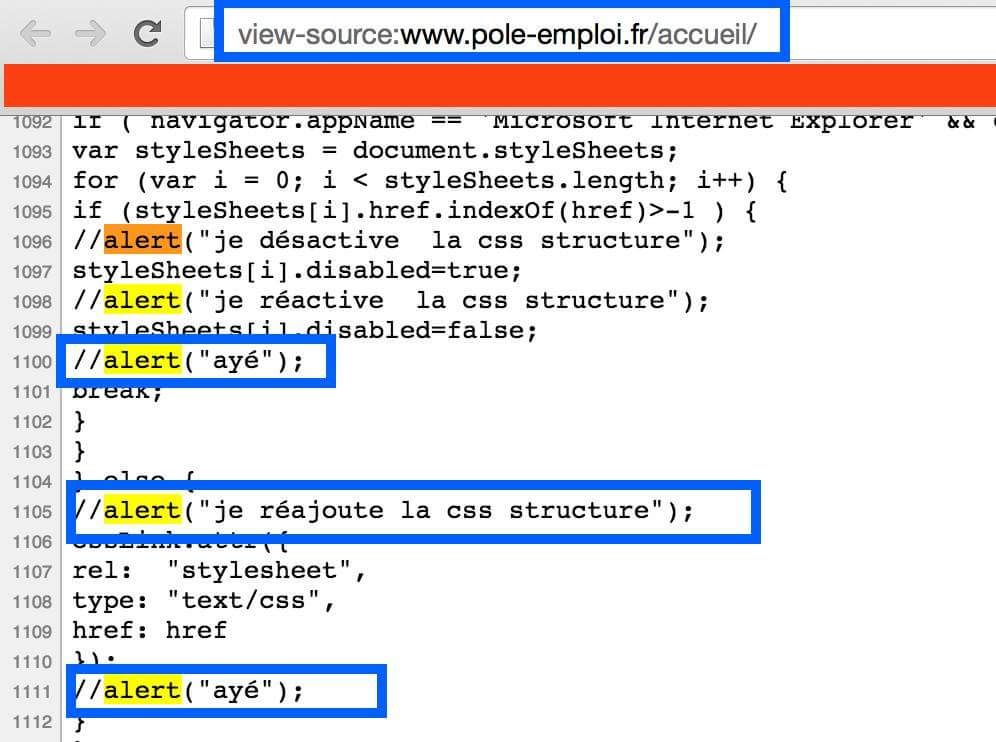Click the orange-highlighted alert on line 1096
Screen dimensions: 996x742
click(143, 241)
